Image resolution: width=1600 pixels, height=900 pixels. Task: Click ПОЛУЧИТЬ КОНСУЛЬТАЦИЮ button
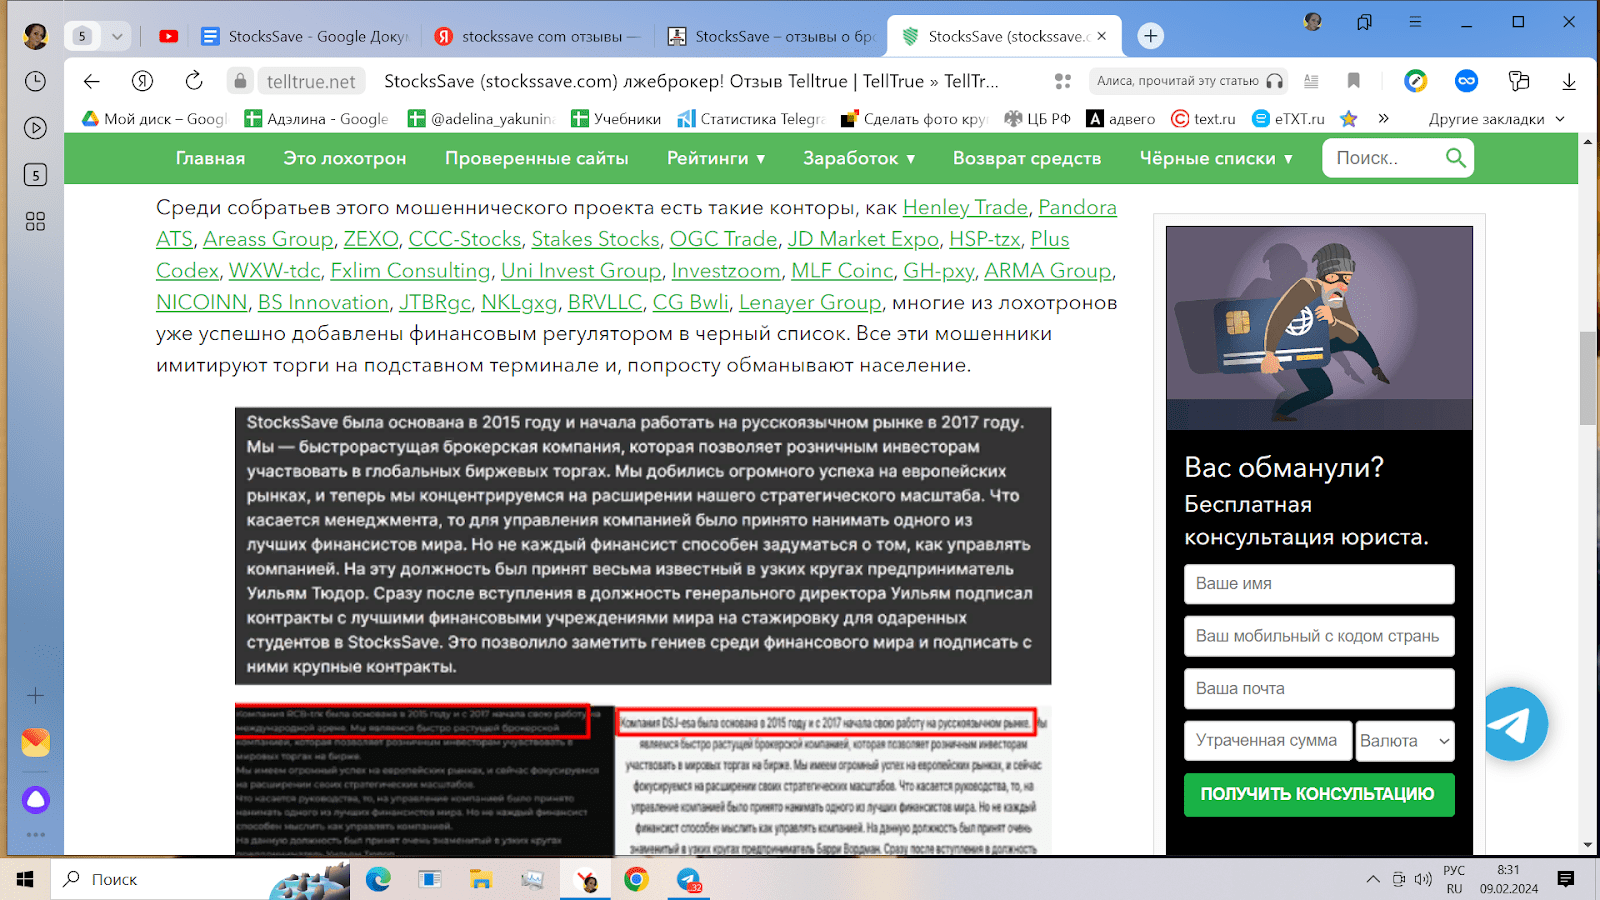[1319, 794]
